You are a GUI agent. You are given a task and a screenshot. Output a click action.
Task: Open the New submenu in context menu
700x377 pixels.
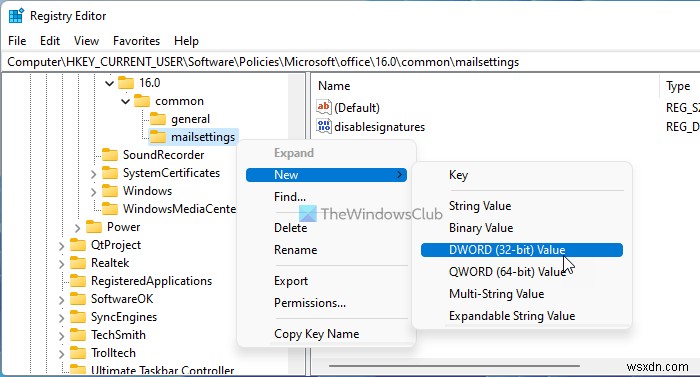point(326,175)
